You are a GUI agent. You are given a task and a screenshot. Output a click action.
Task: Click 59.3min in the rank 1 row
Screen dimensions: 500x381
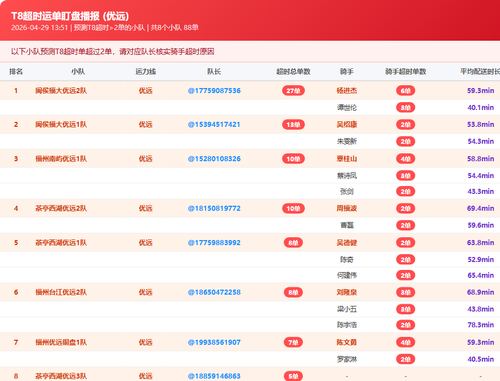point(480,91)
